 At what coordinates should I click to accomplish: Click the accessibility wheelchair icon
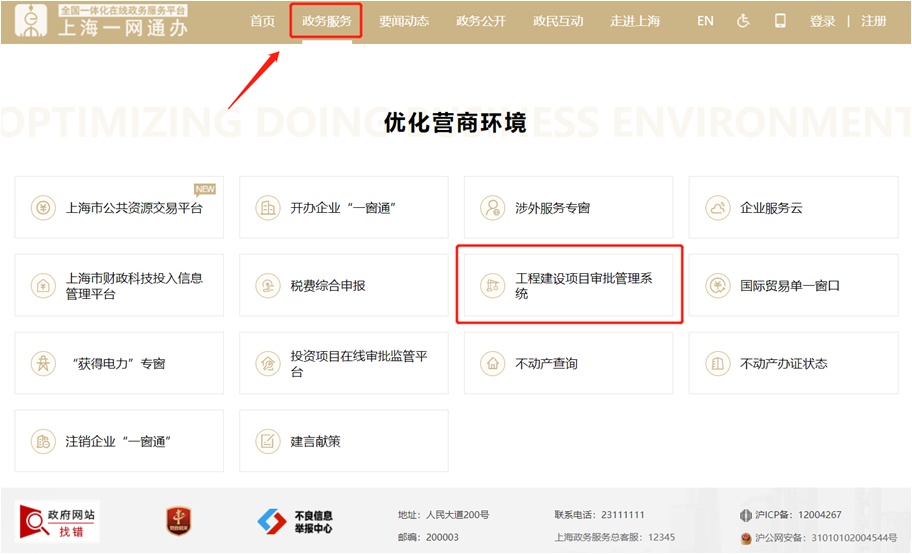743,21
